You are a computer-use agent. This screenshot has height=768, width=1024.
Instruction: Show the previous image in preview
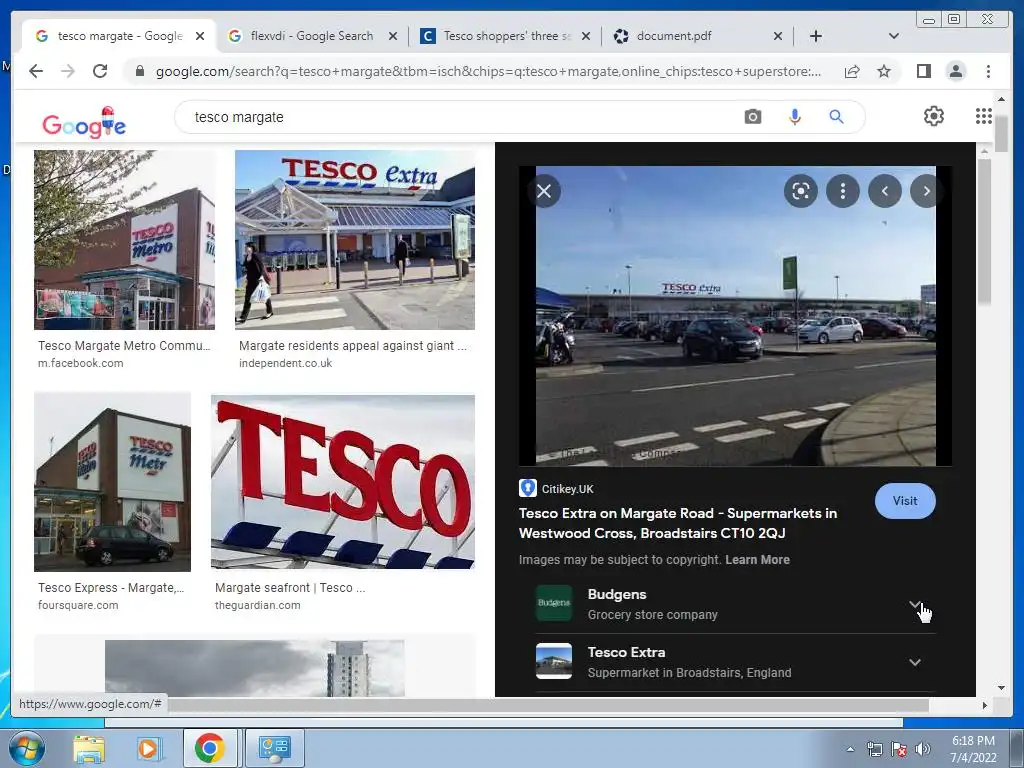pyautogui.click(x=885, y=191)
